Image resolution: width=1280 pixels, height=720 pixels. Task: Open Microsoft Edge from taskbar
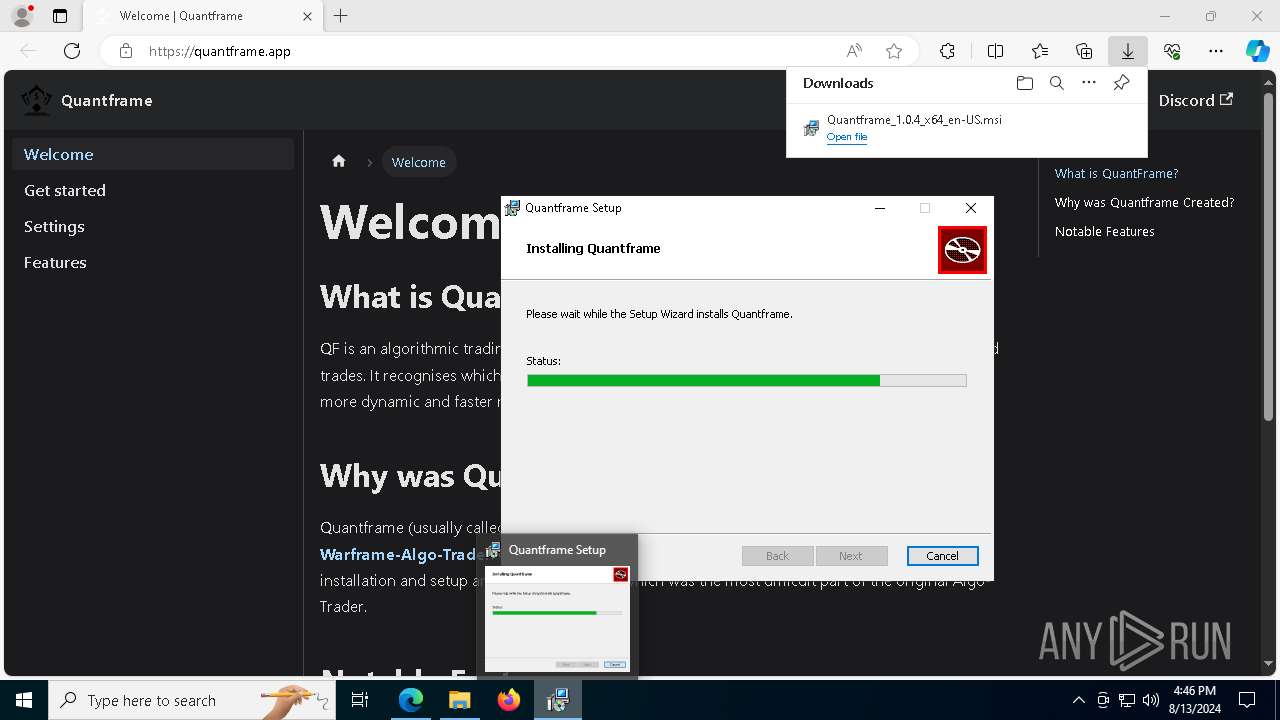pyautogui.click(x=411, y=700)
